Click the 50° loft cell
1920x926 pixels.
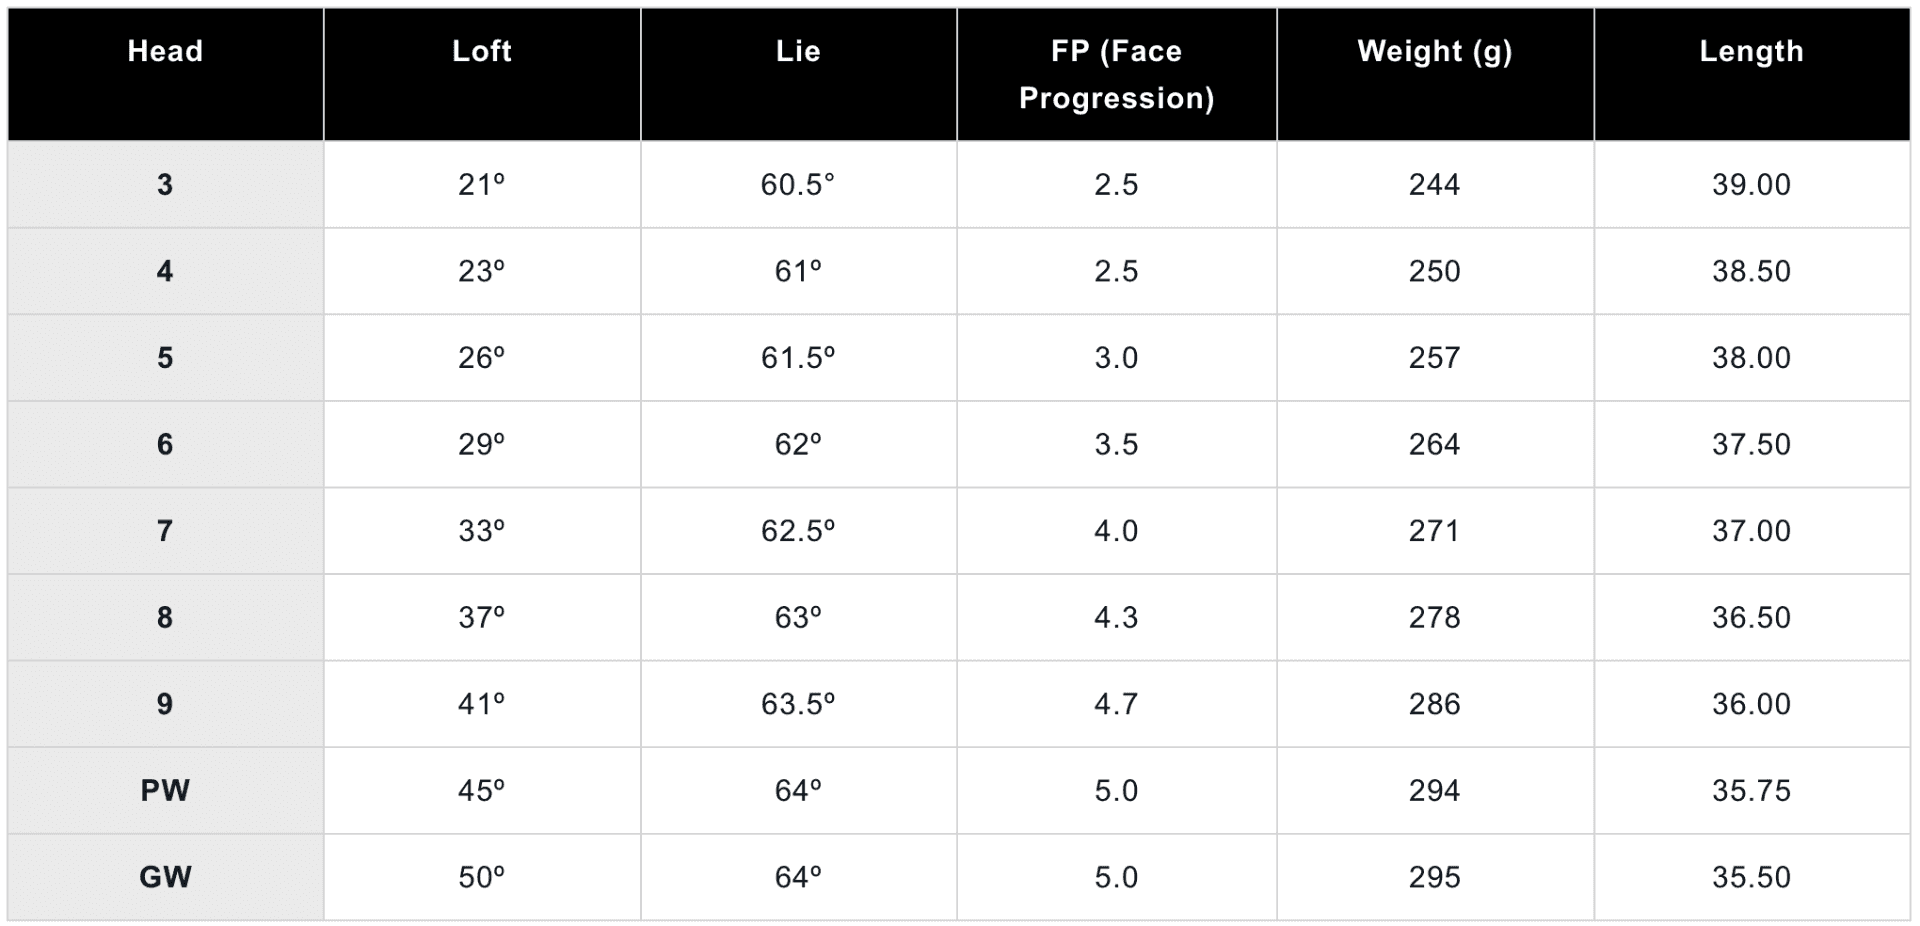(482, 877)
